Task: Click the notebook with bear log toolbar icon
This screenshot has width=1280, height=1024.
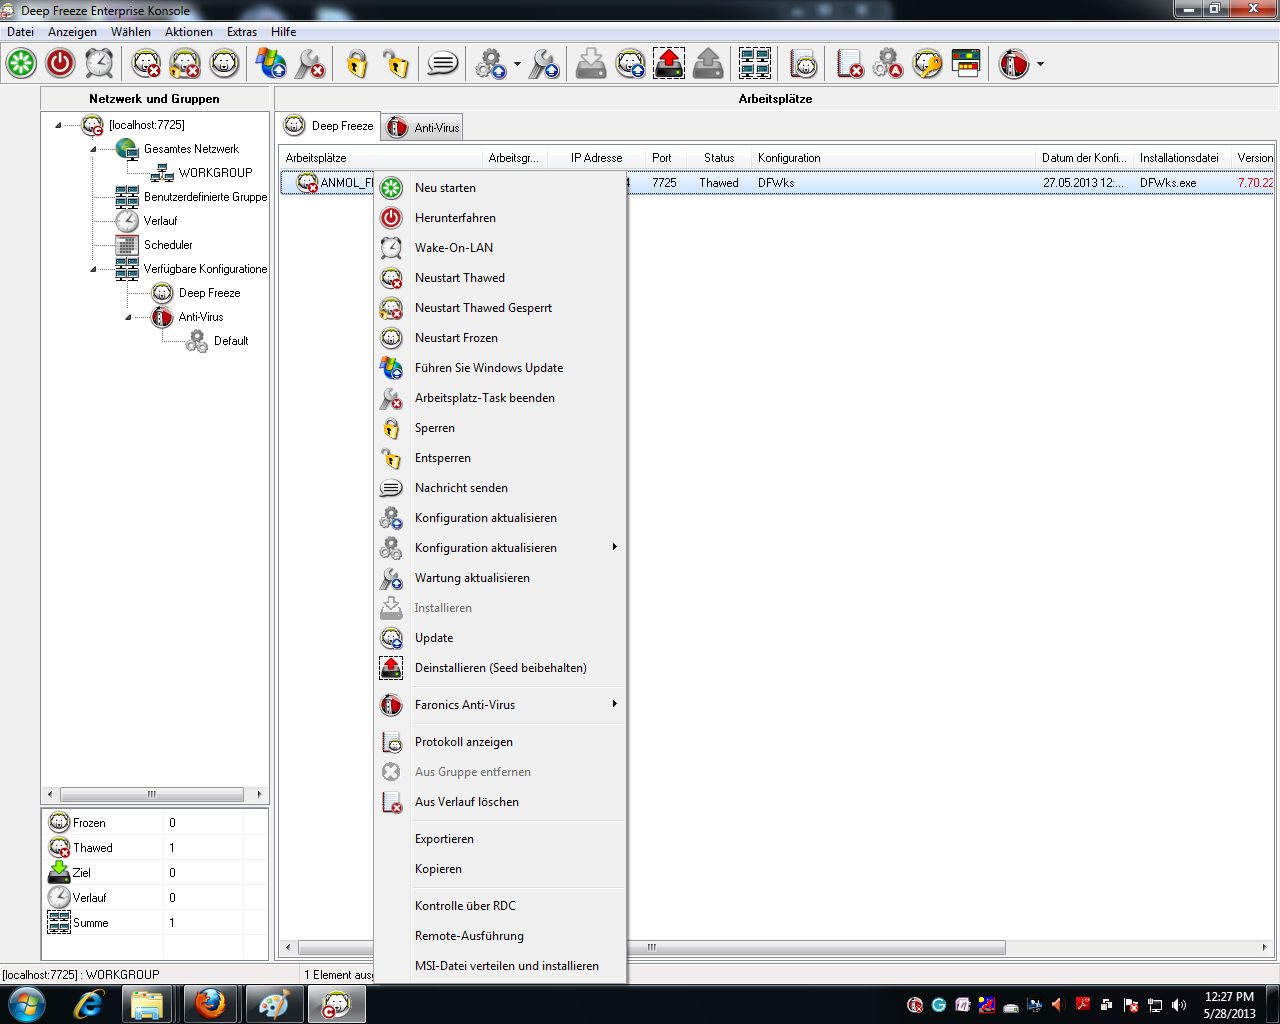Action: point(803,64)
